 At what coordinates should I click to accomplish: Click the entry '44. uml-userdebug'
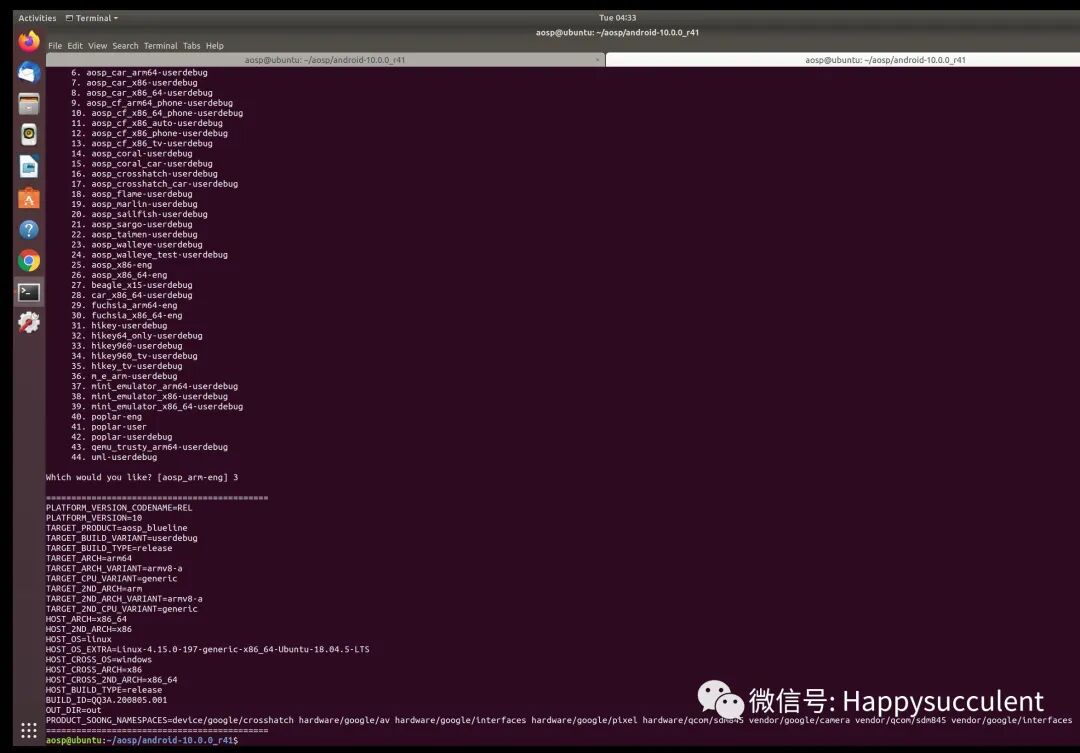(x=114, y=457)
